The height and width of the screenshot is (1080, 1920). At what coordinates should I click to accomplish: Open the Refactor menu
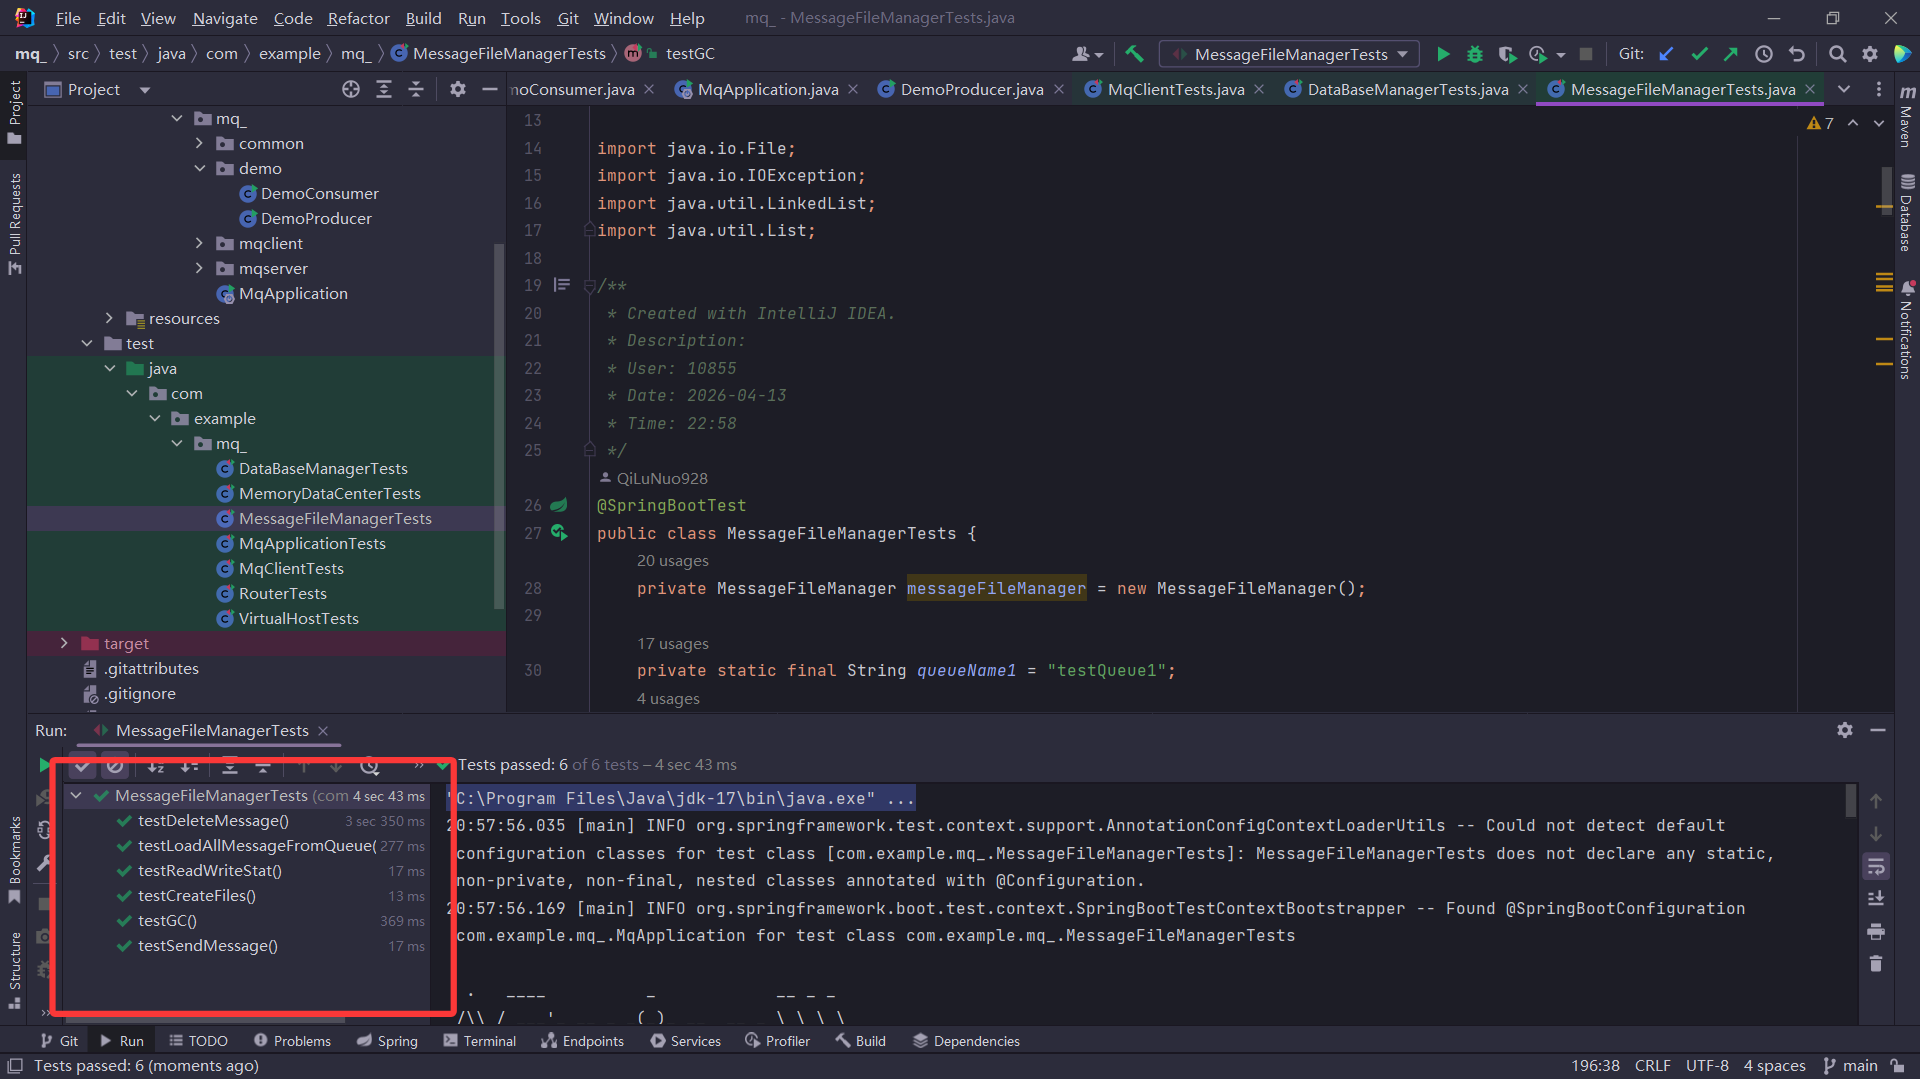358,18
